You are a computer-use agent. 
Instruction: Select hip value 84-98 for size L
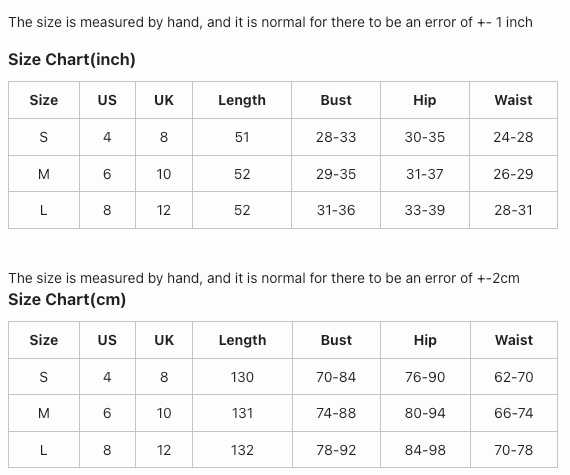click(425, 450)
